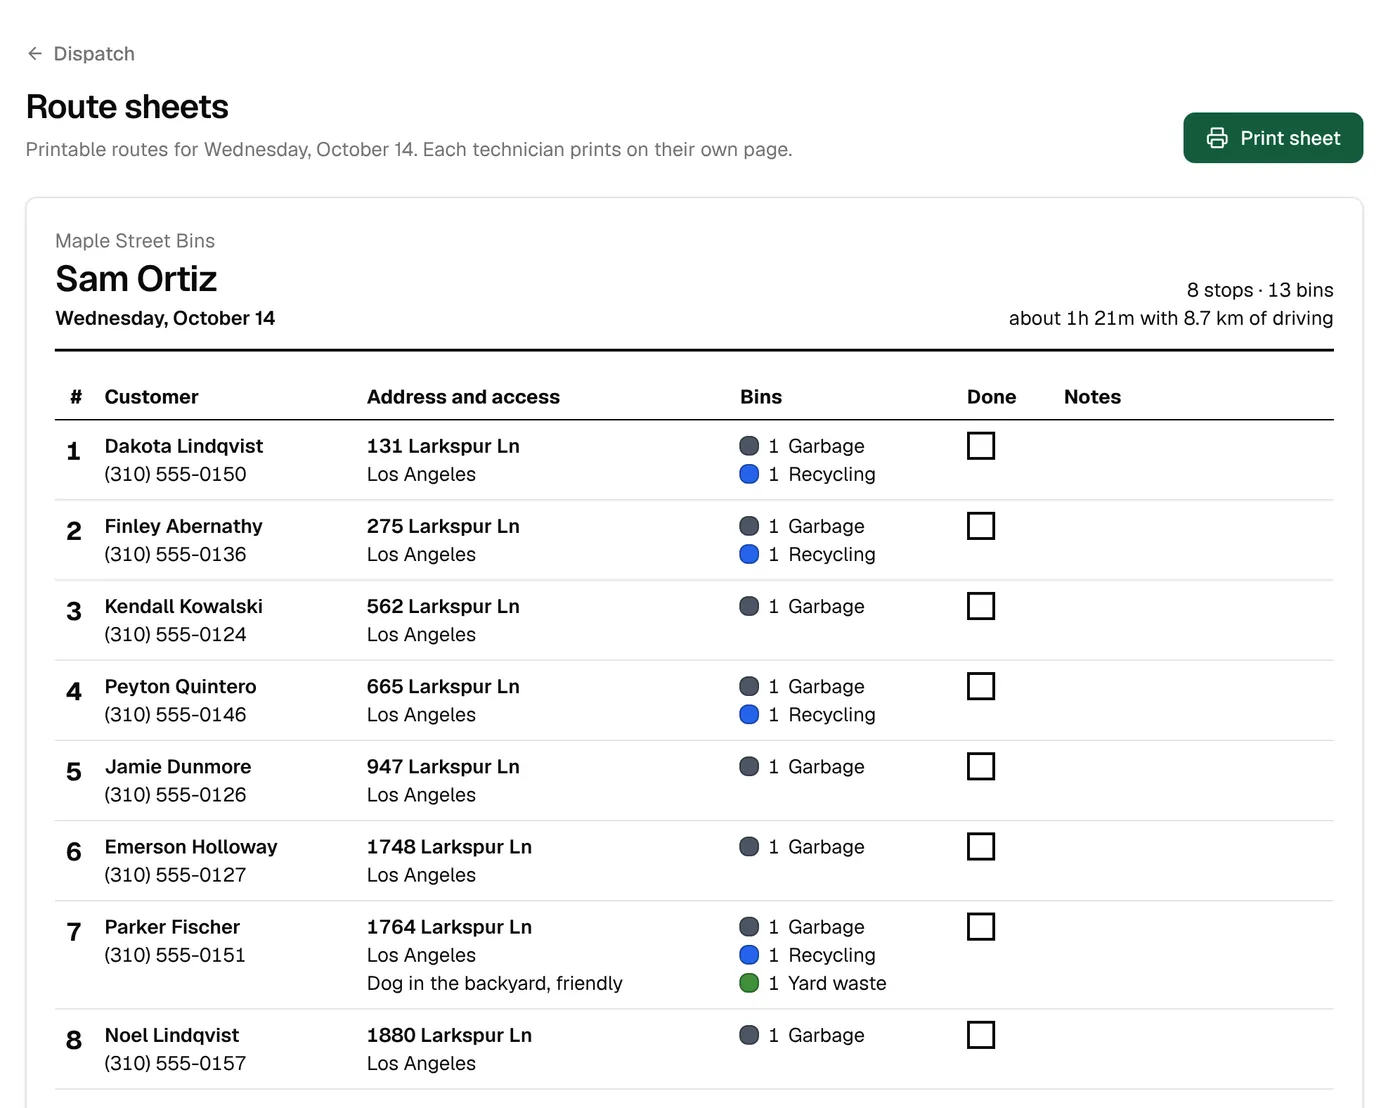1400x1108 pixels.
Task: Click the Customer column header
Action: click(152, 397)
